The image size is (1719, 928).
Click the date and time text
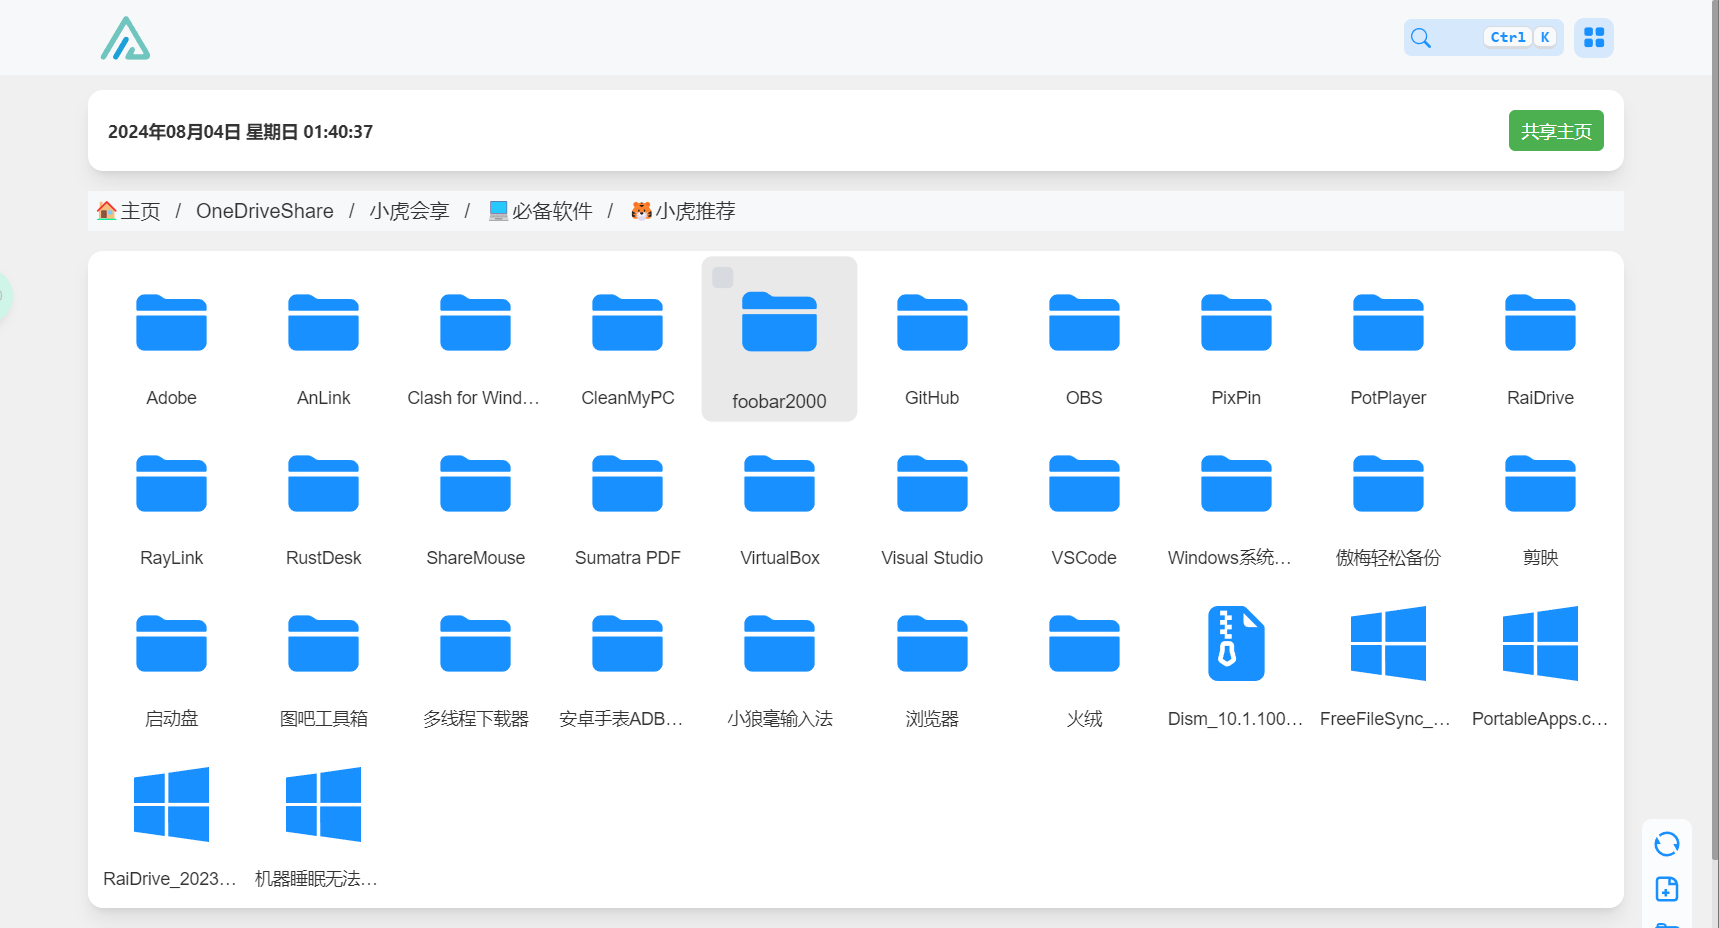click(240, 132)
